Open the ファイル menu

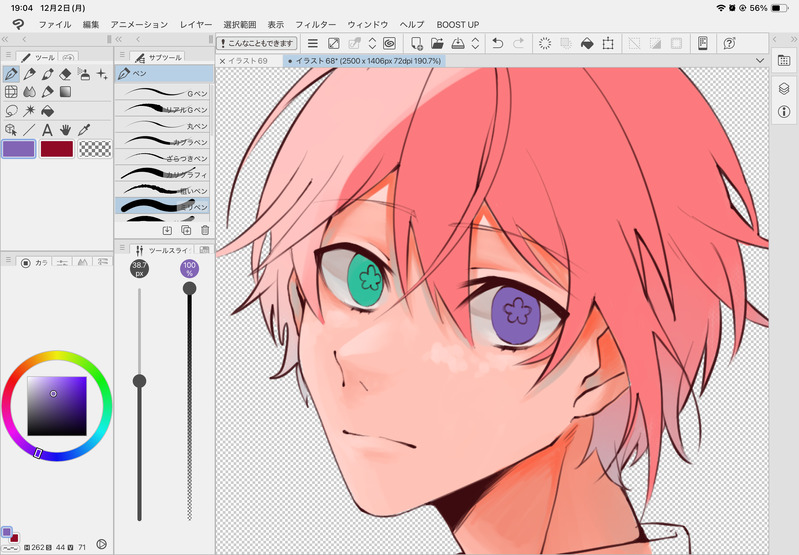point(55,24)
